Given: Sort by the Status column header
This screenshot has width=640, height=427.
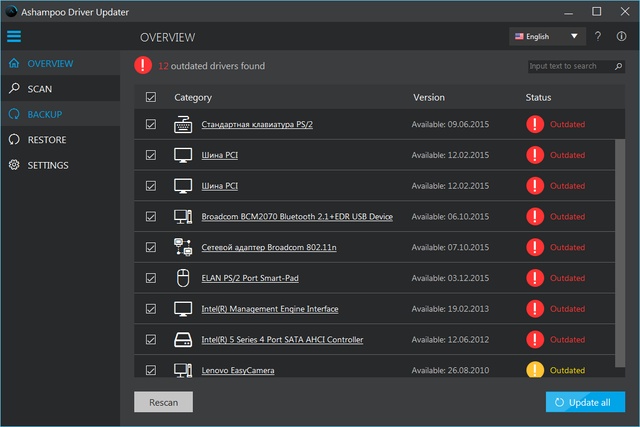Looking at the screenshot, I should click(x=538, y=98).
